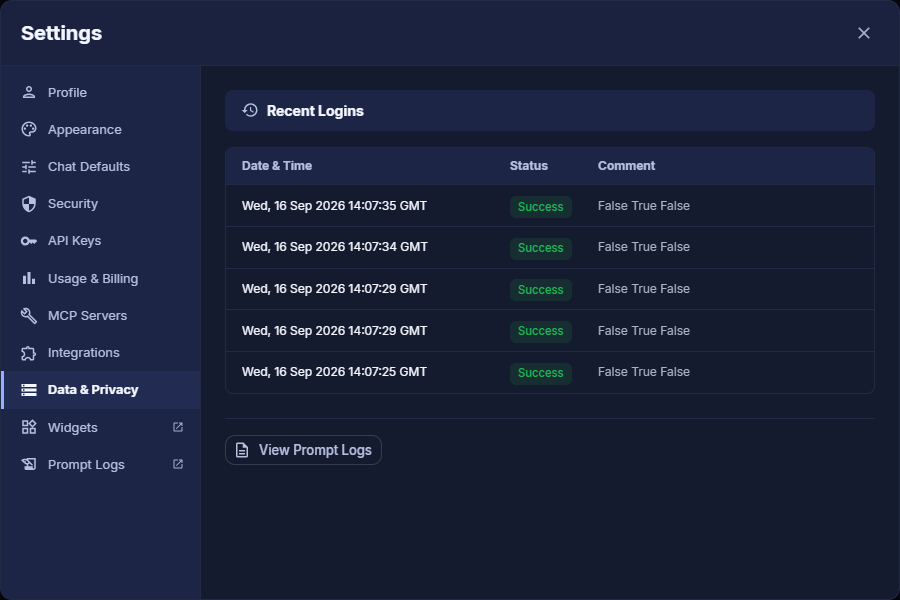Click the Data & Privacy storage icon
The height and width of the screenshot is (600, 900).
[x=29, y=390]
